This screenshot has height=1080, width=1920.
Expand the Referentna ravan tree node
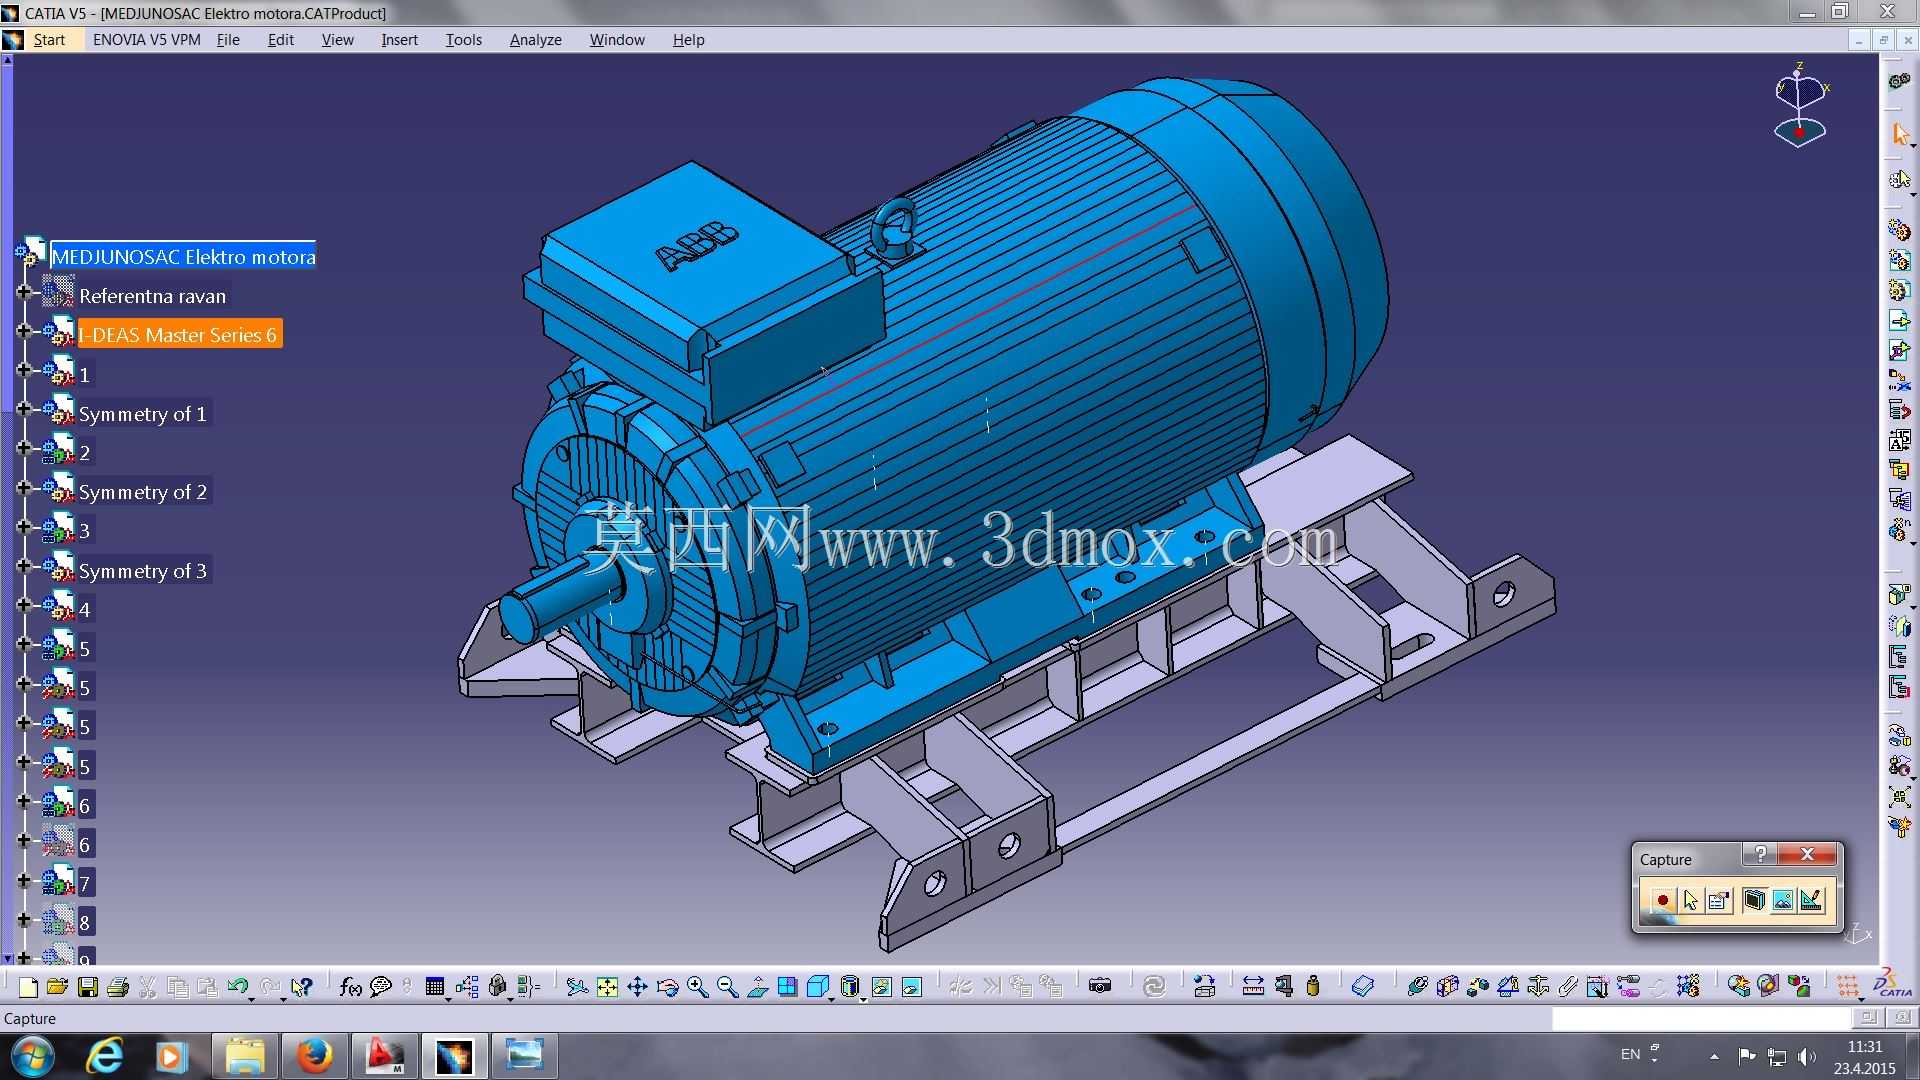(24, 292)
